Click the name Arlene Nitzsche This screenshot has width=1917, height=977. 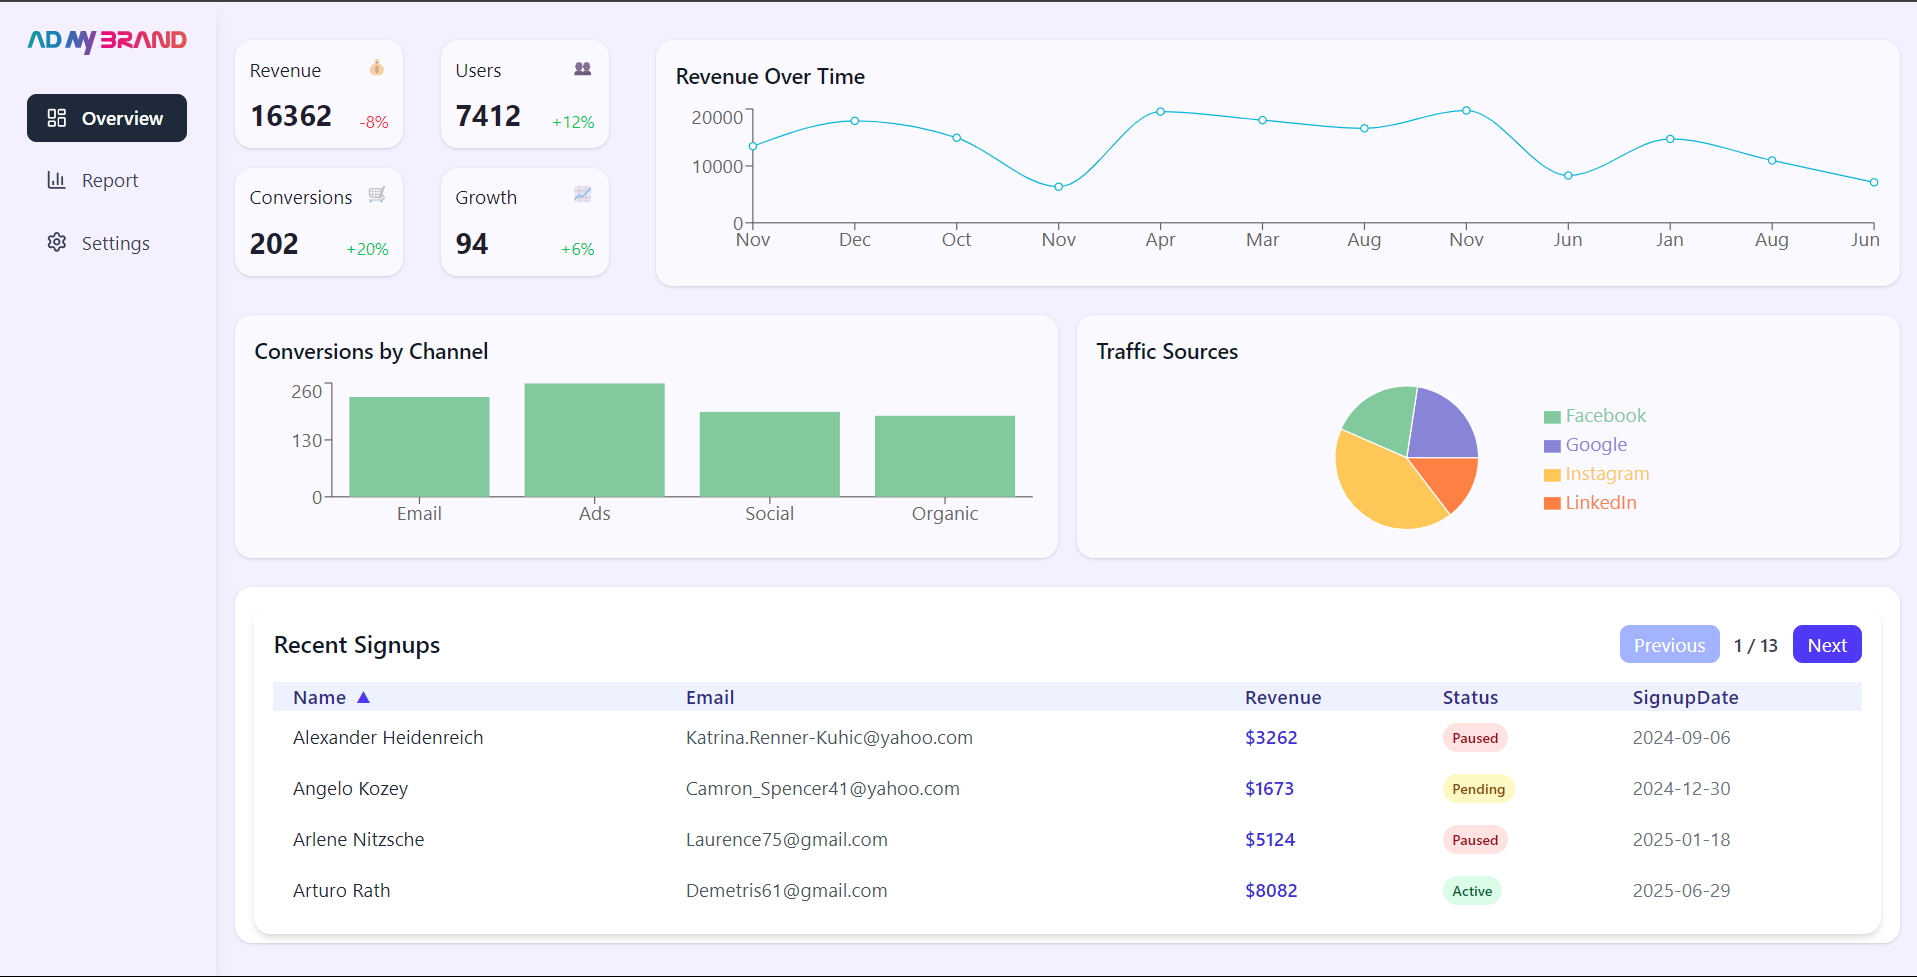(x=358, y=840)
